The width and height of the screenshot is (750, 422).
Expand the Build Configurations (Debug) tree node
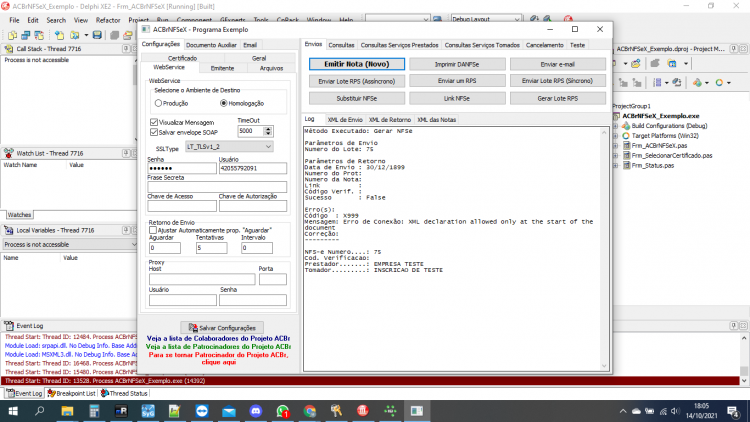[616, 126]
